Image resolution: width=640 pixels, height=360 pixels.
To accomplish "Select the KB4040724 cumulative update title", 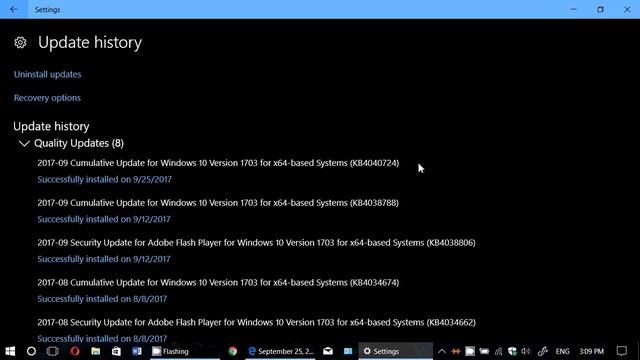I will coord(218,163).
